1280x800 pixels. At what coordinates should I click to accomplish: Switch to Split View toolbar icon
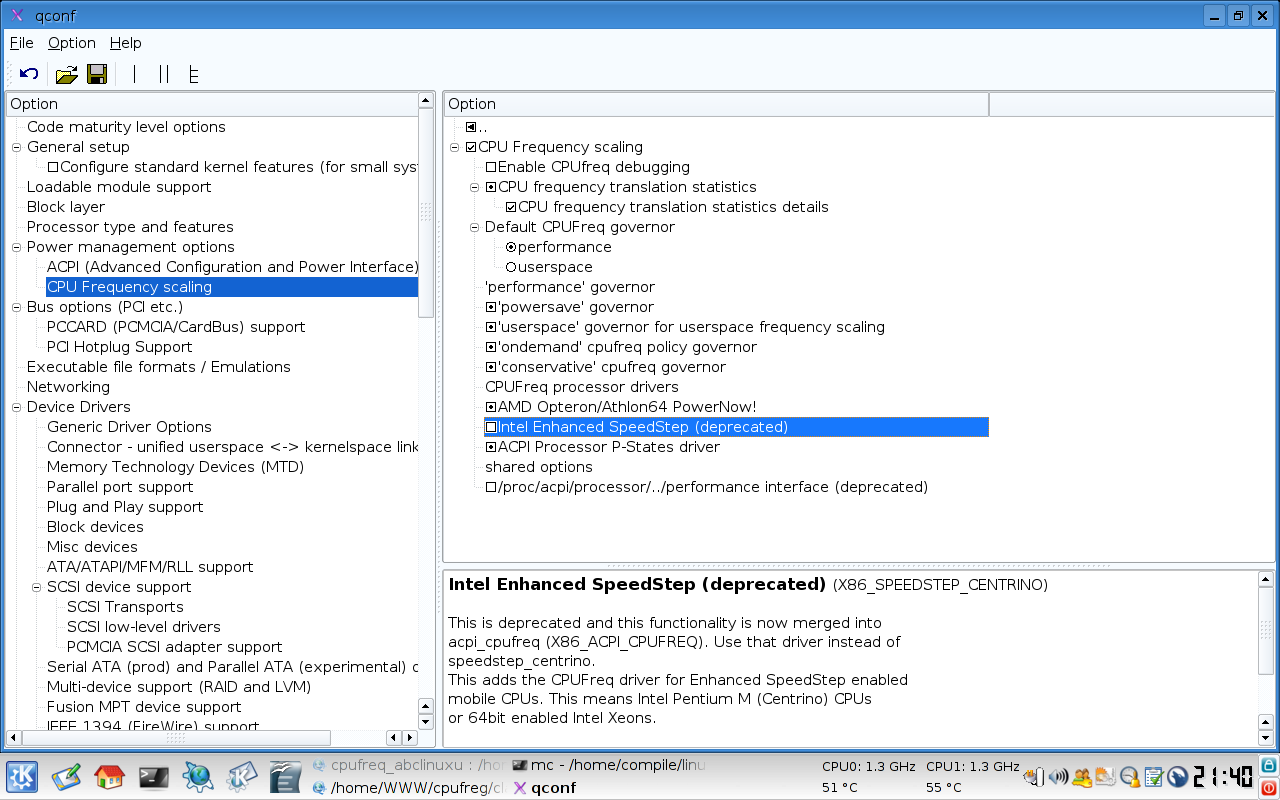(x=164, y=74)
